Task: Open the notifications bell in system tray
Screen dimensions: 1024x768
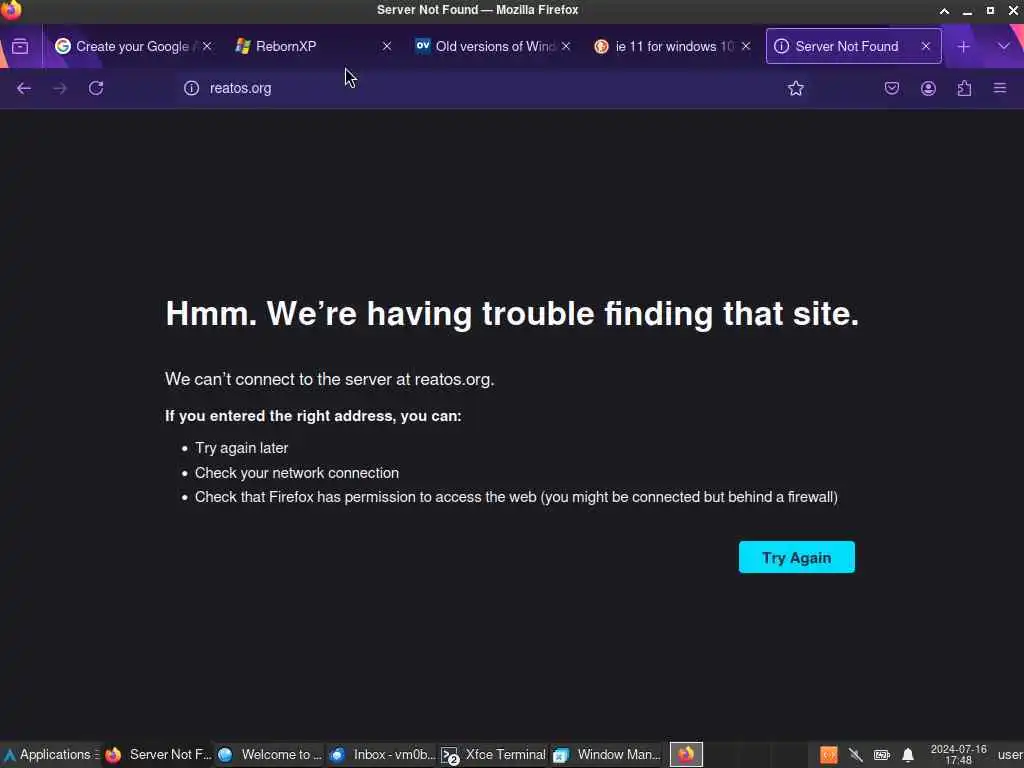Action: (x=908, y=755)
